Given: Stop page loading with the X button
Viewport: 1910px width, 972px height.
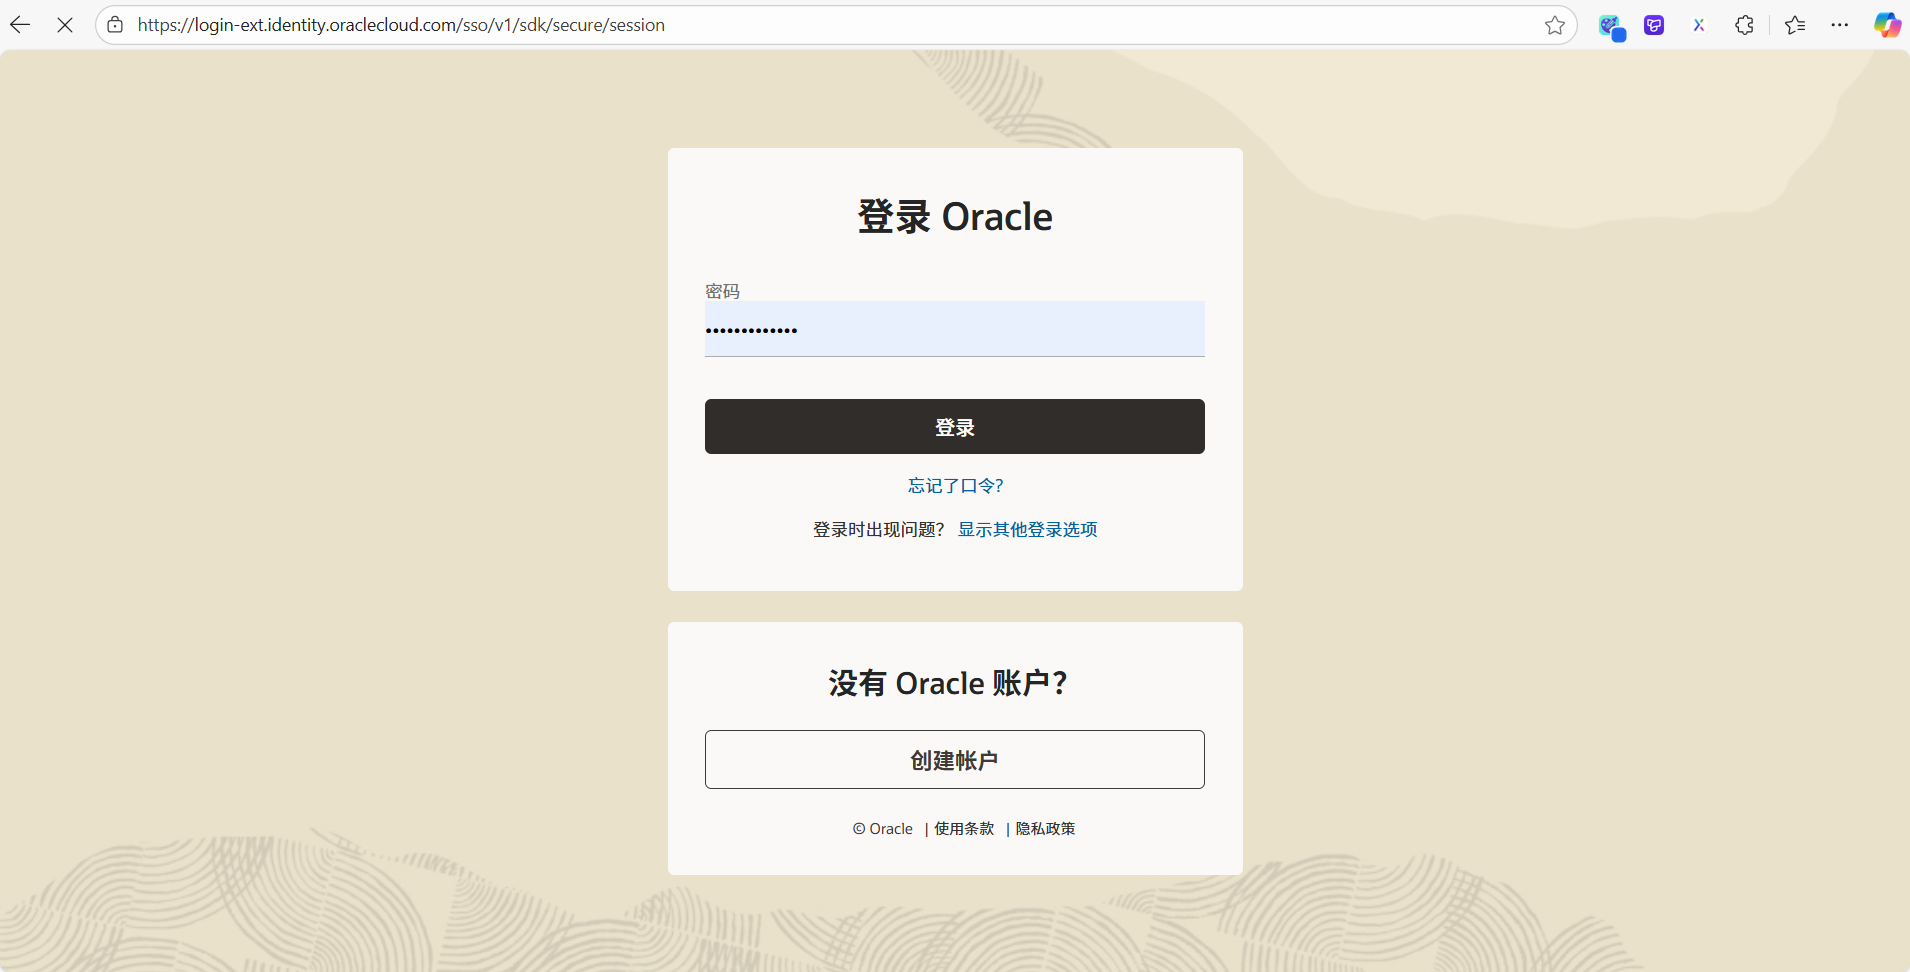Looking at the screenshot, I should point(65,25).
